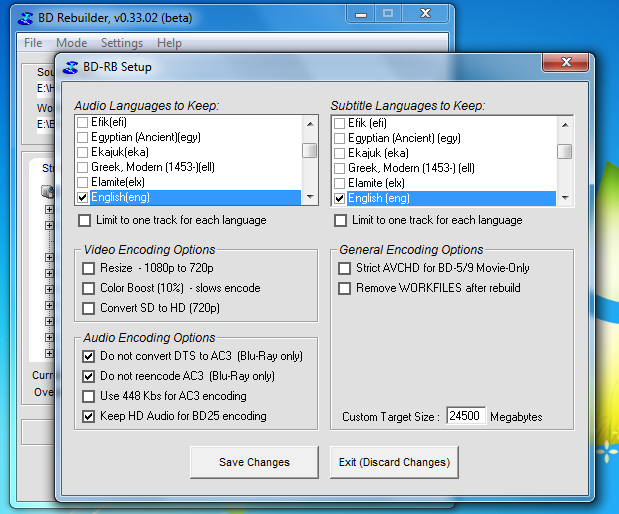
Task: Check Egyptian (Ancient)(egy) in Audio Languages
Action: pyautogui.click(x=83, y=137)
